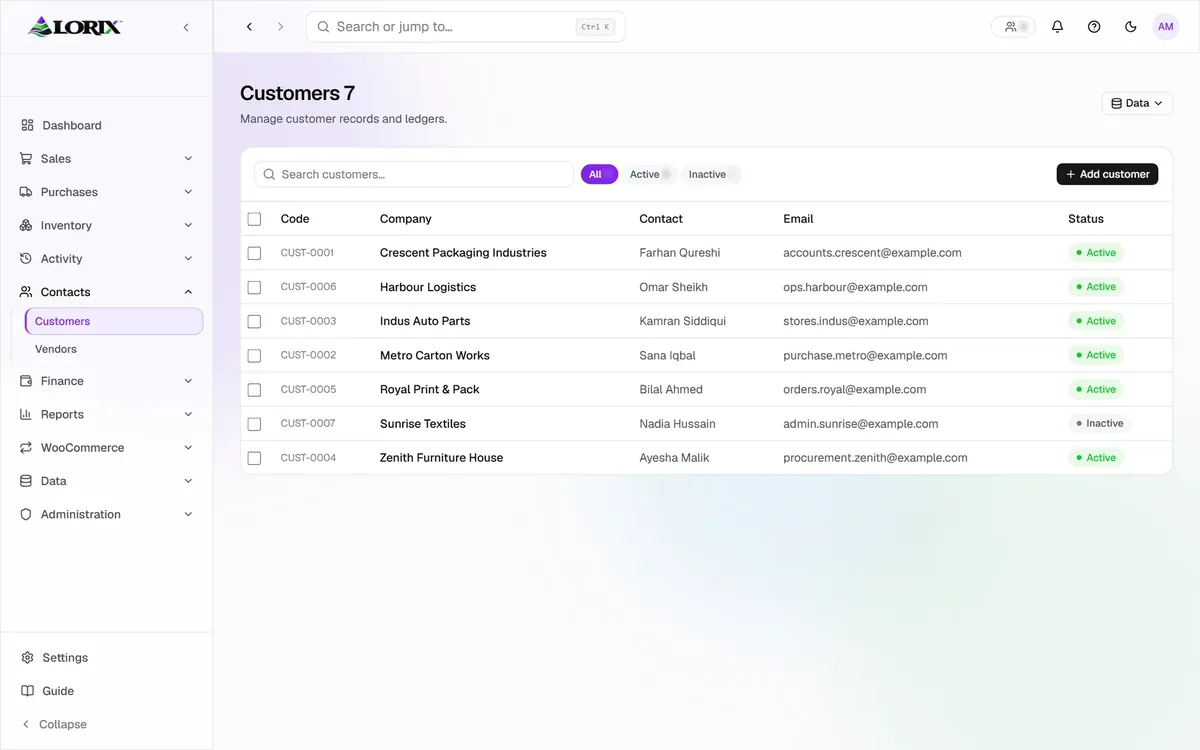Collapse sidebar using top chevron icon

pyautogui.click(x=186, y=27)
